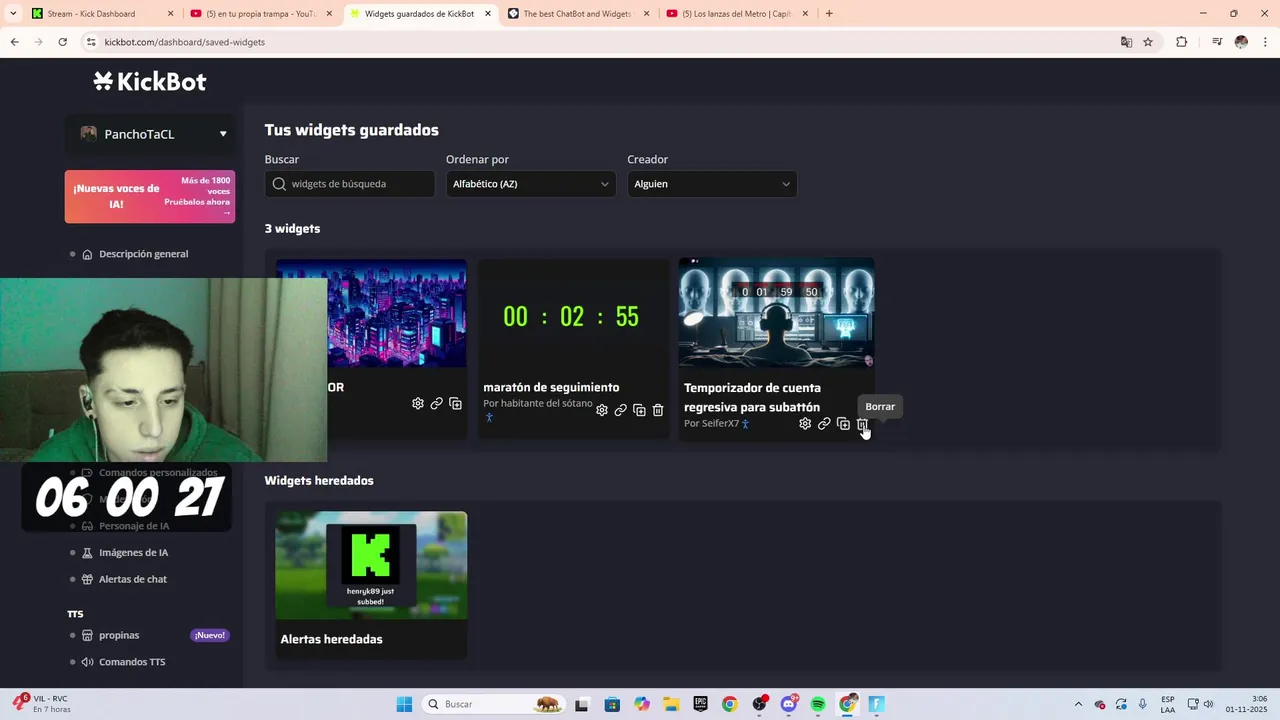Open settings for maratón de seguimiento widget
The image size is (1280, 720).
point(602,410)
